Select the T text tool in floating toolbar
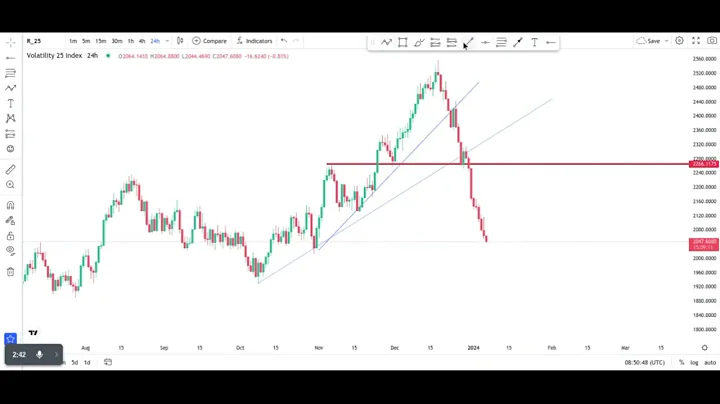The width and height of the screenshot is (720, 404). point(534,43)
